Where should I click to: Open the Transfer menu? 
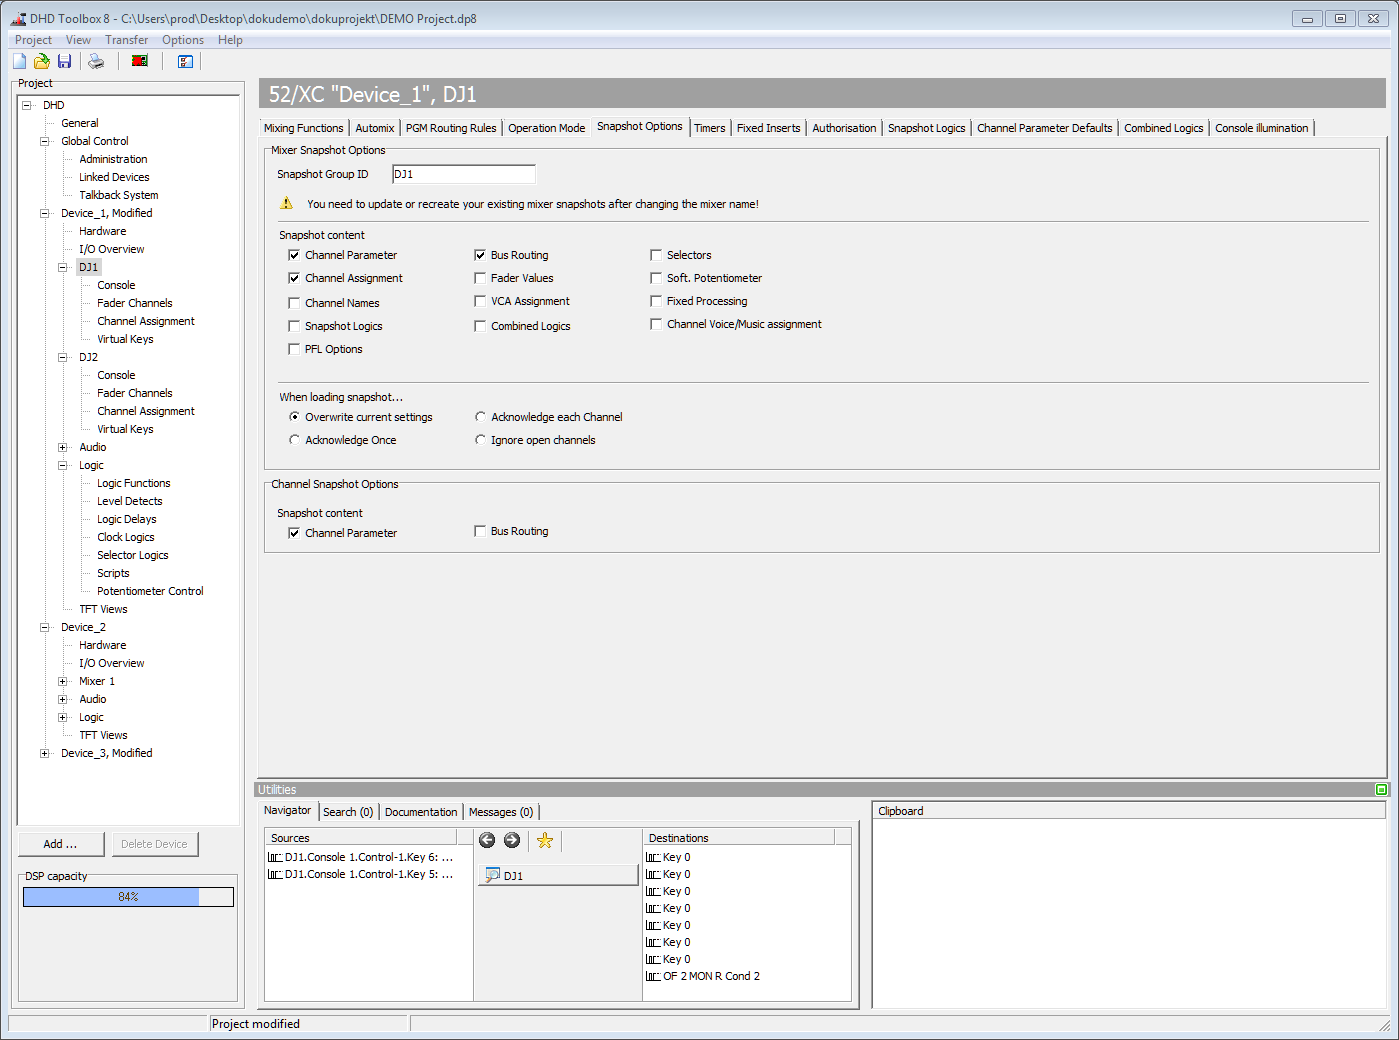pos(126,39)
